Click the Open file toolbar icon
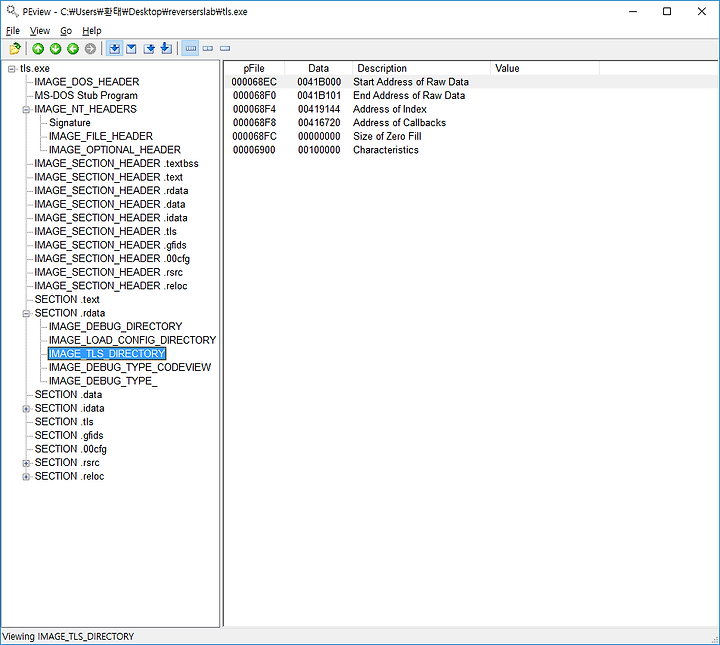This screenshot has height=645, width=720. coord(15,48)
